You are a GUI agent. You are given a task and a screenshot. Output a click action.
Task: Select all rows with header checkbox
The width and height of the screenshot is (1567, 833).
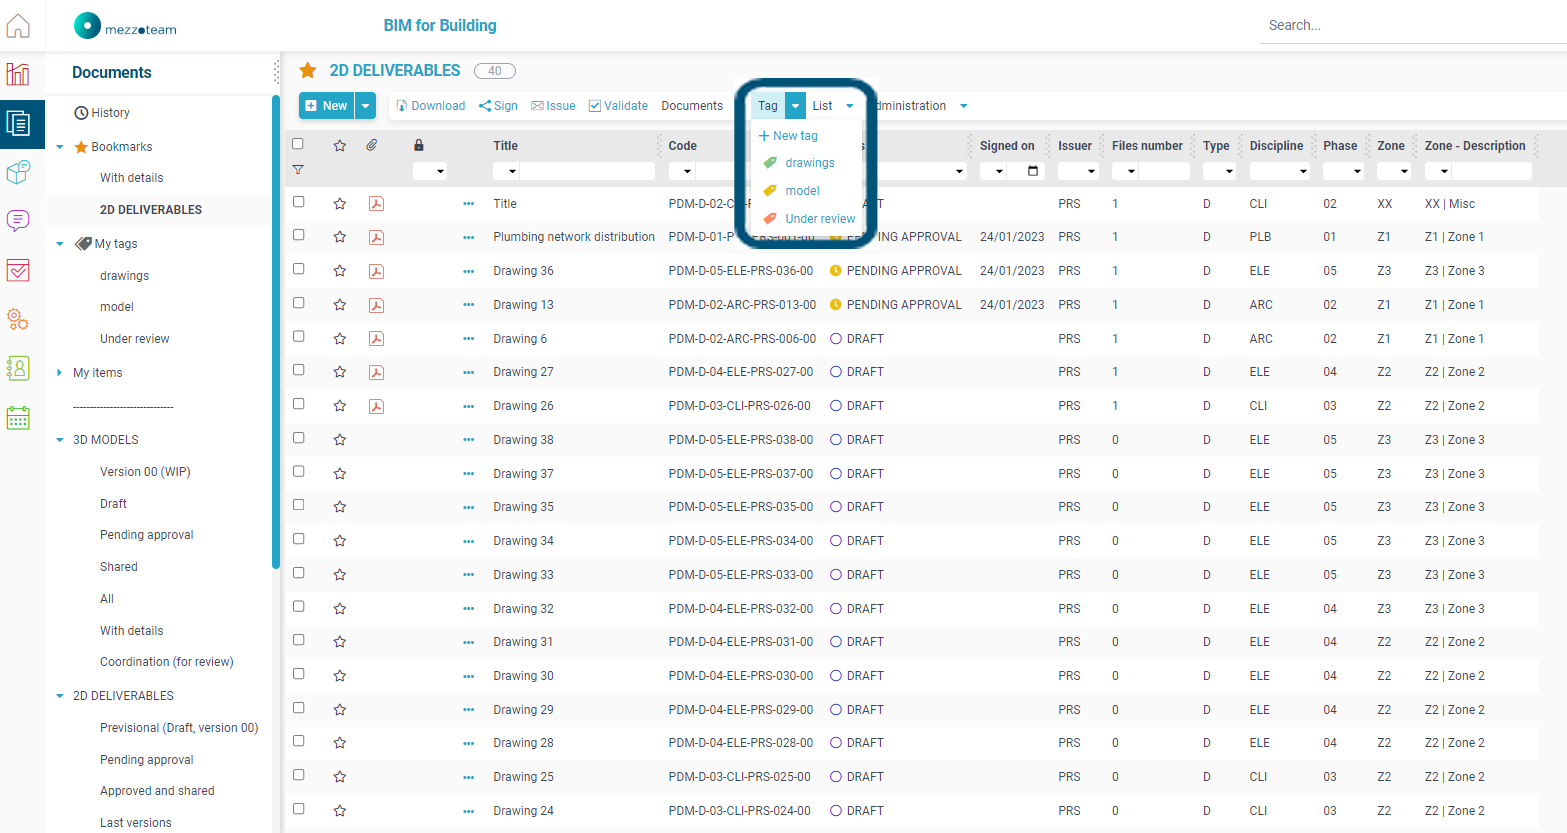[298, 144]
